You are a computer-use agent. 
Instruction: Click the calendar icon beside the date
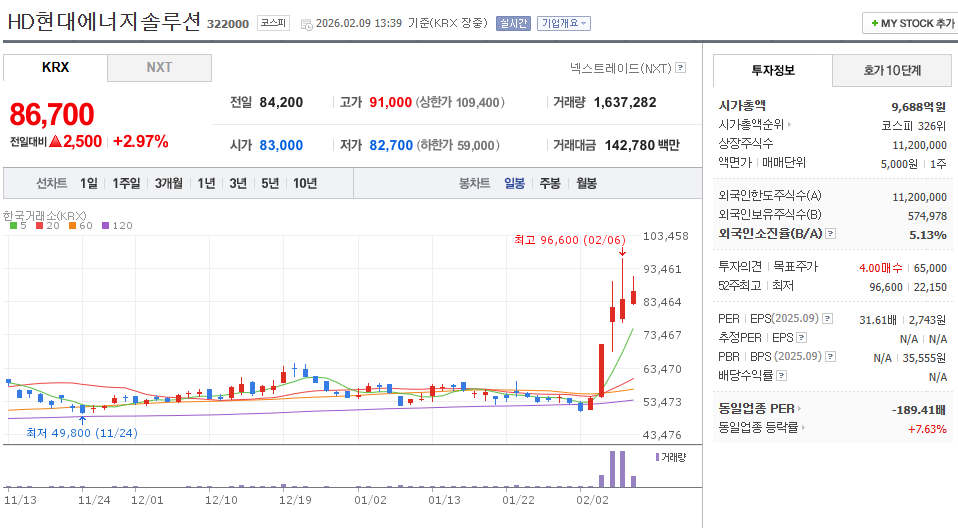[307, 24]
